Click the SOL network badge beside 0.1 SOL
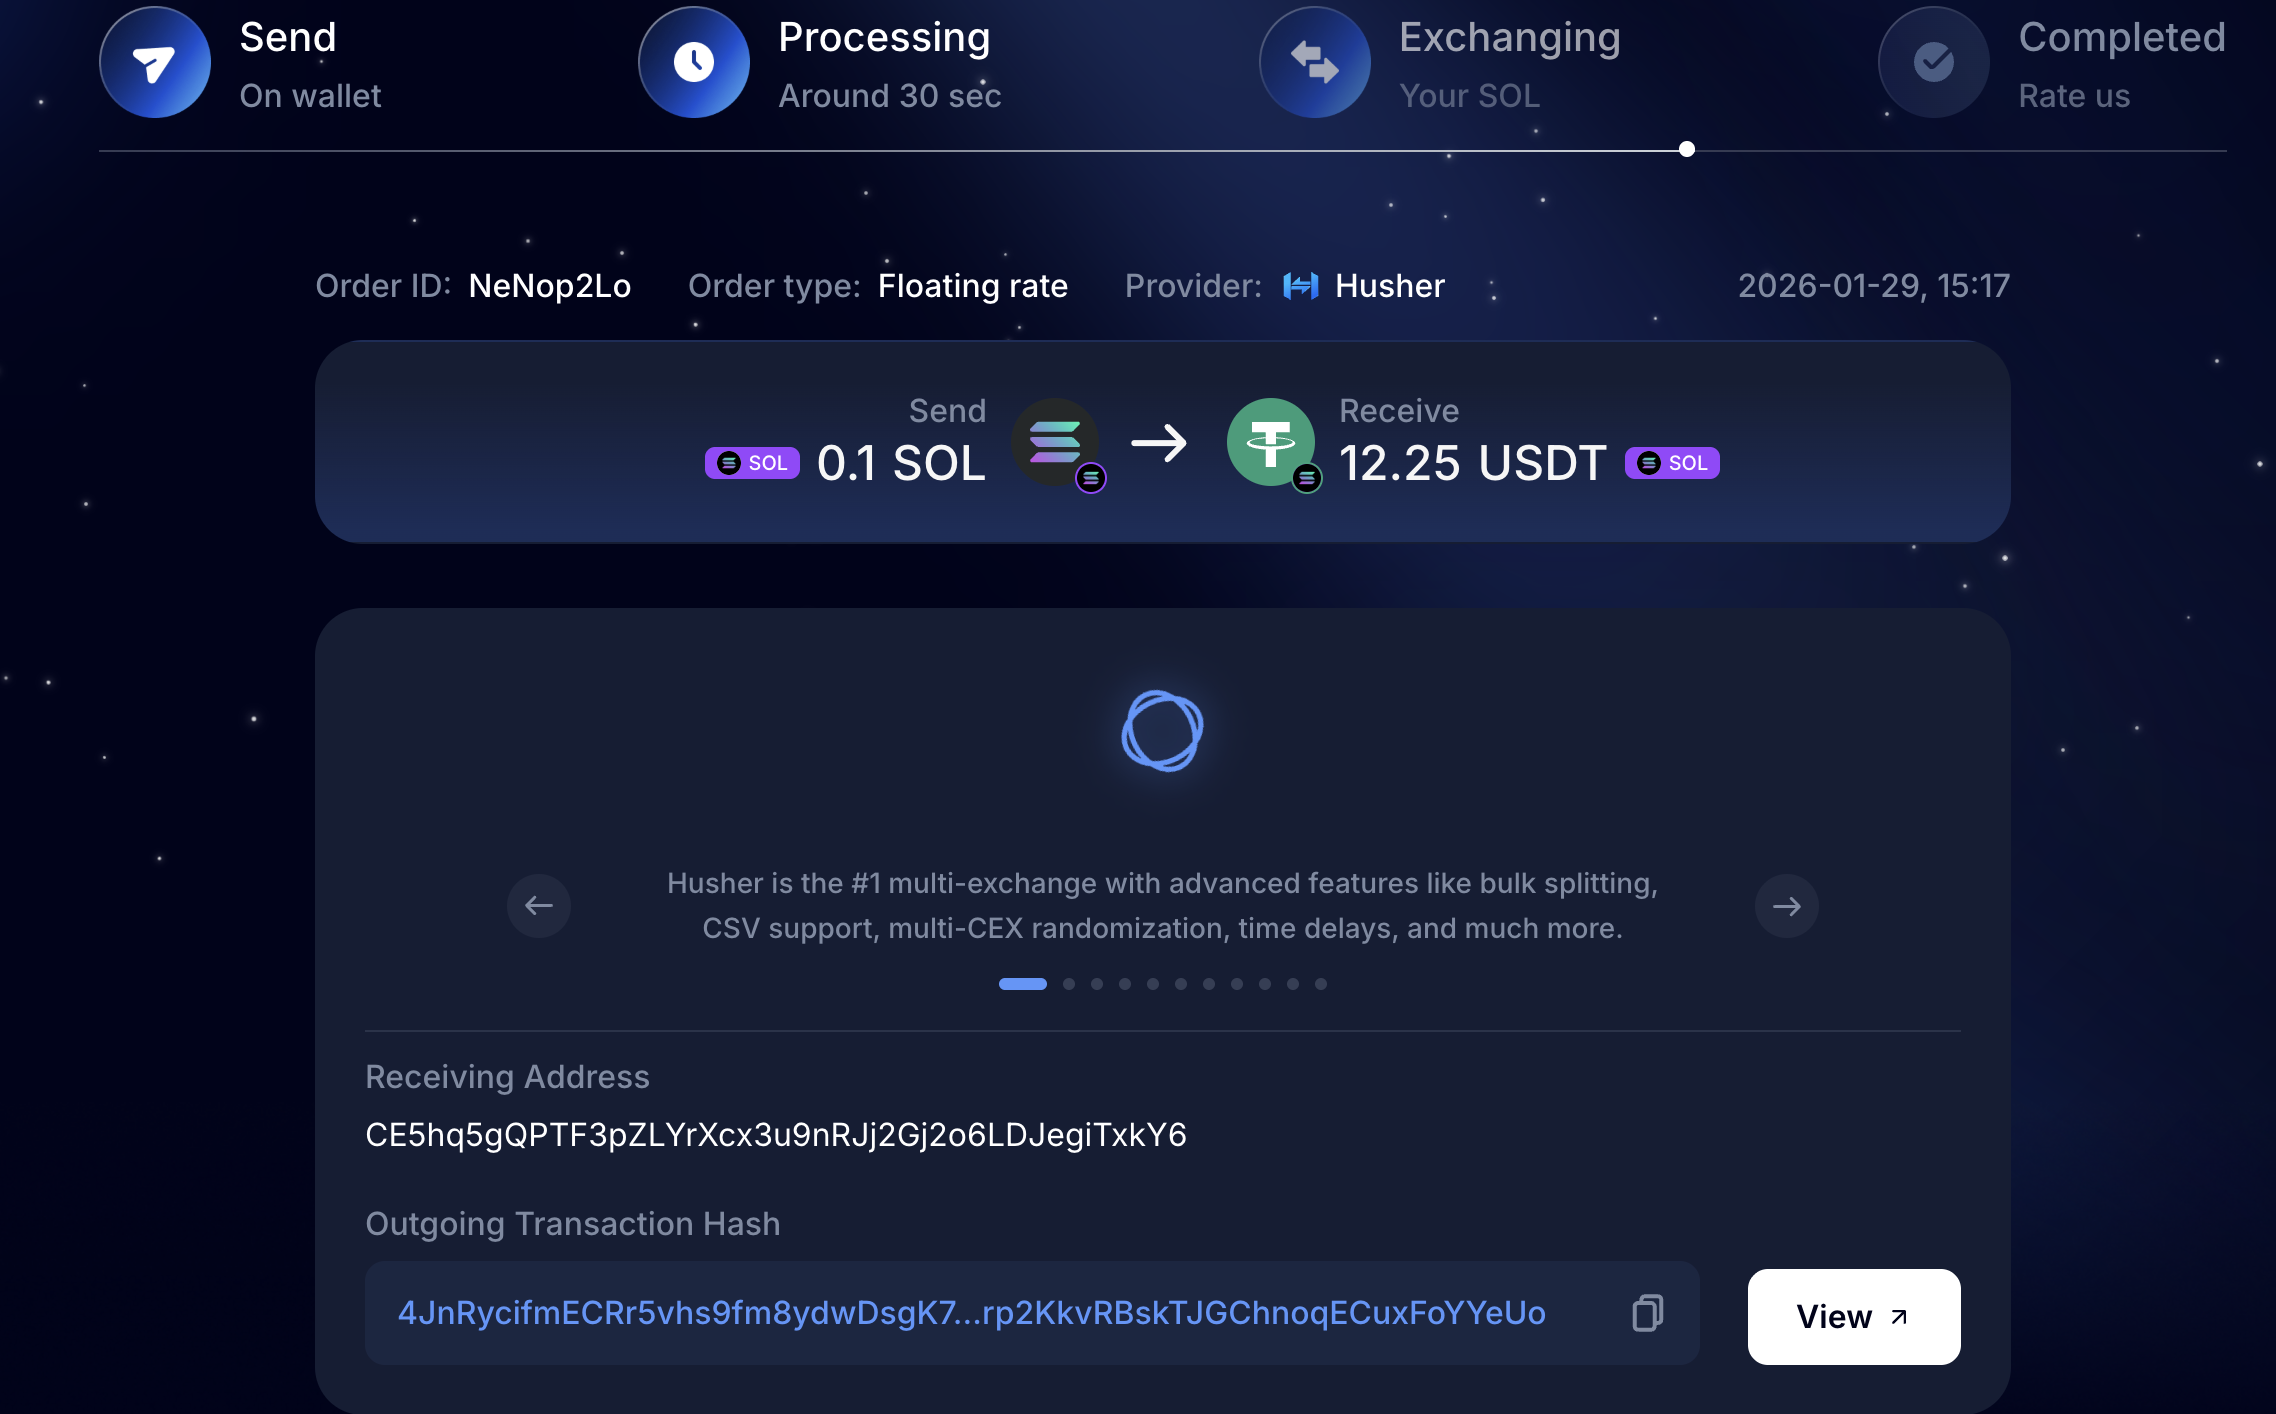 click(752, 463)
